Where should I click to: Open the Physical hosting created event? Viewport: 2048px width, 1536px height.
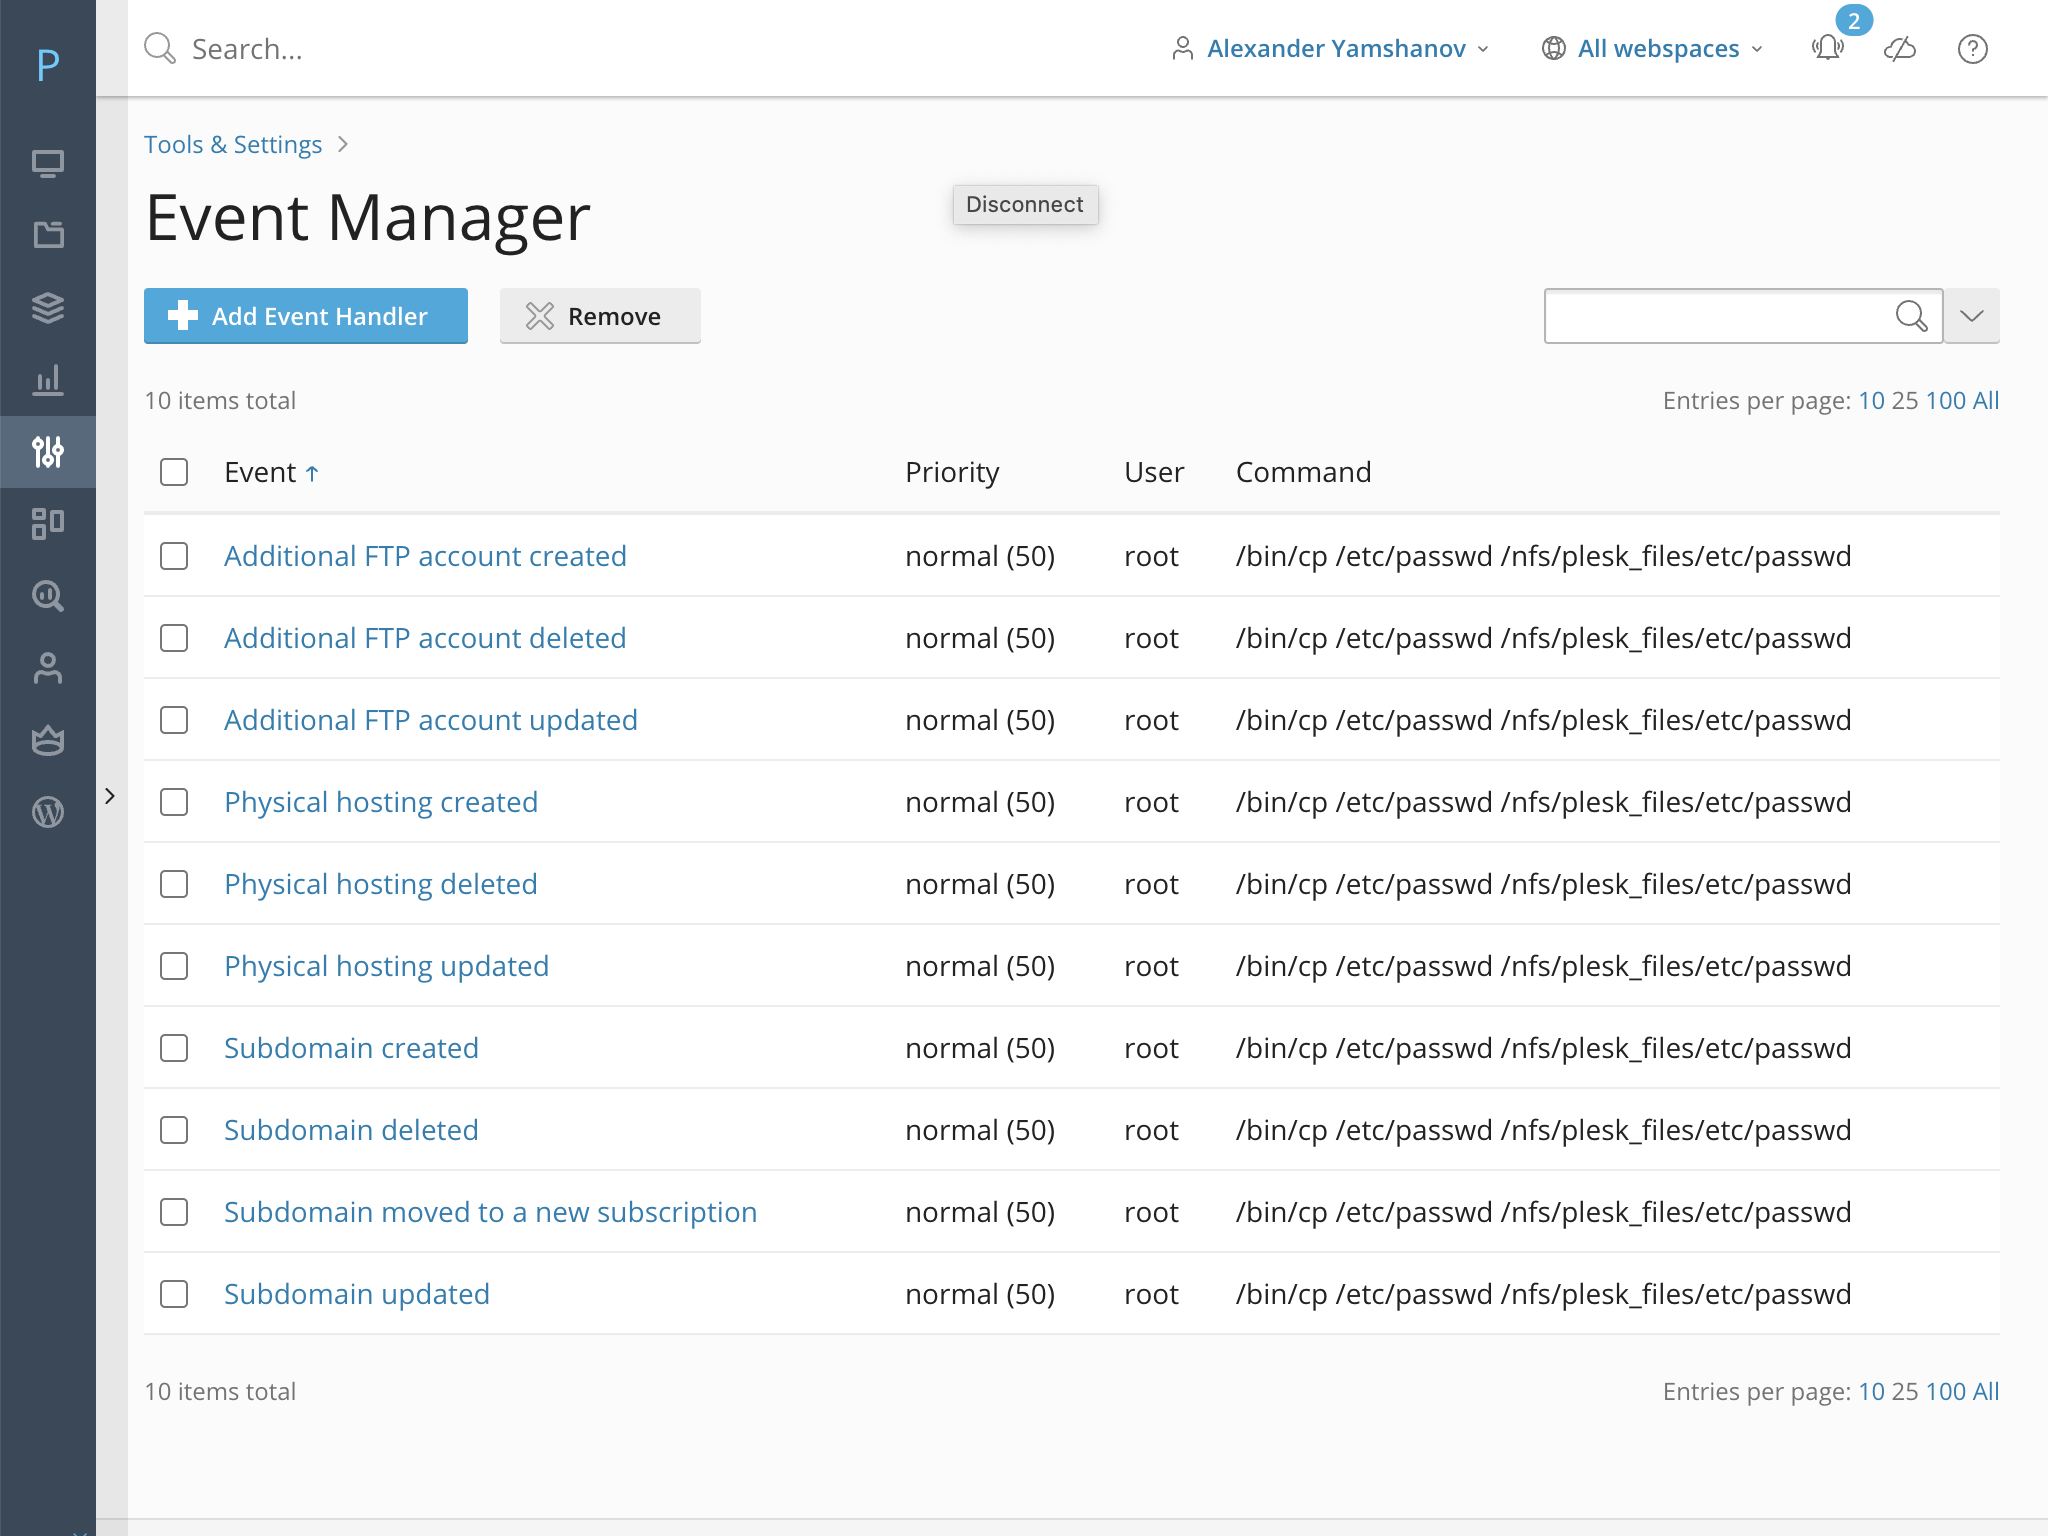[380, 801]
